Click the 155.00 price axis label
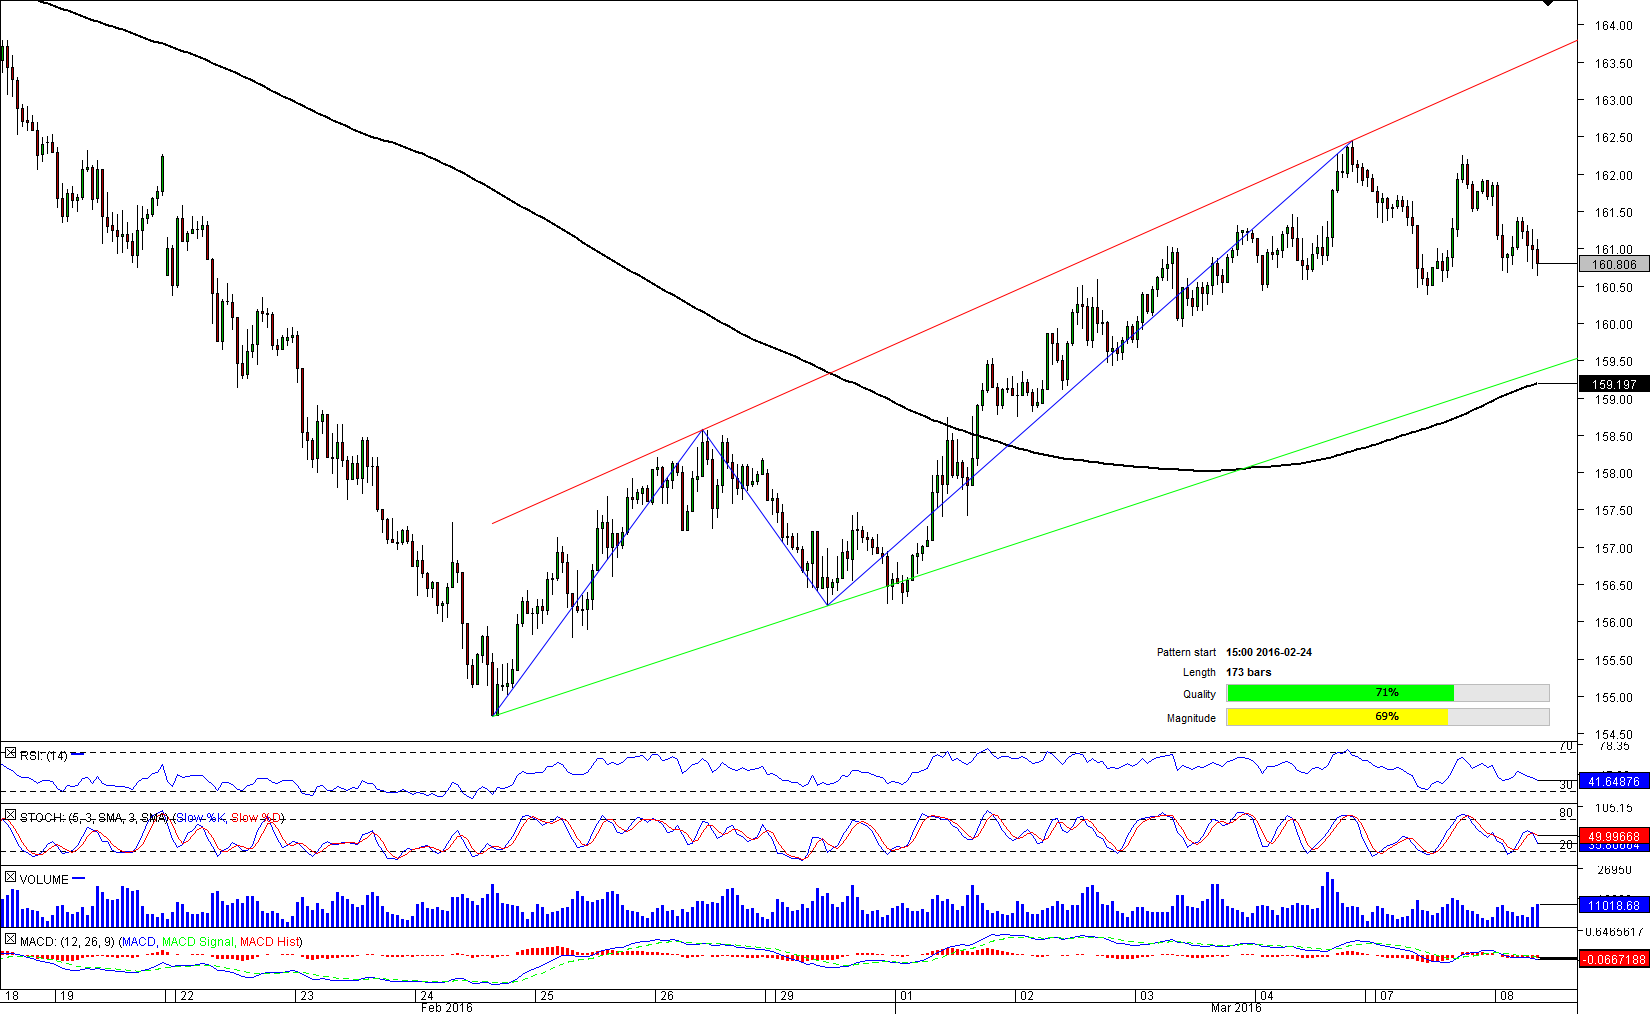The height and width of the screenshot is (1014, 1651). click(1613, 698)
